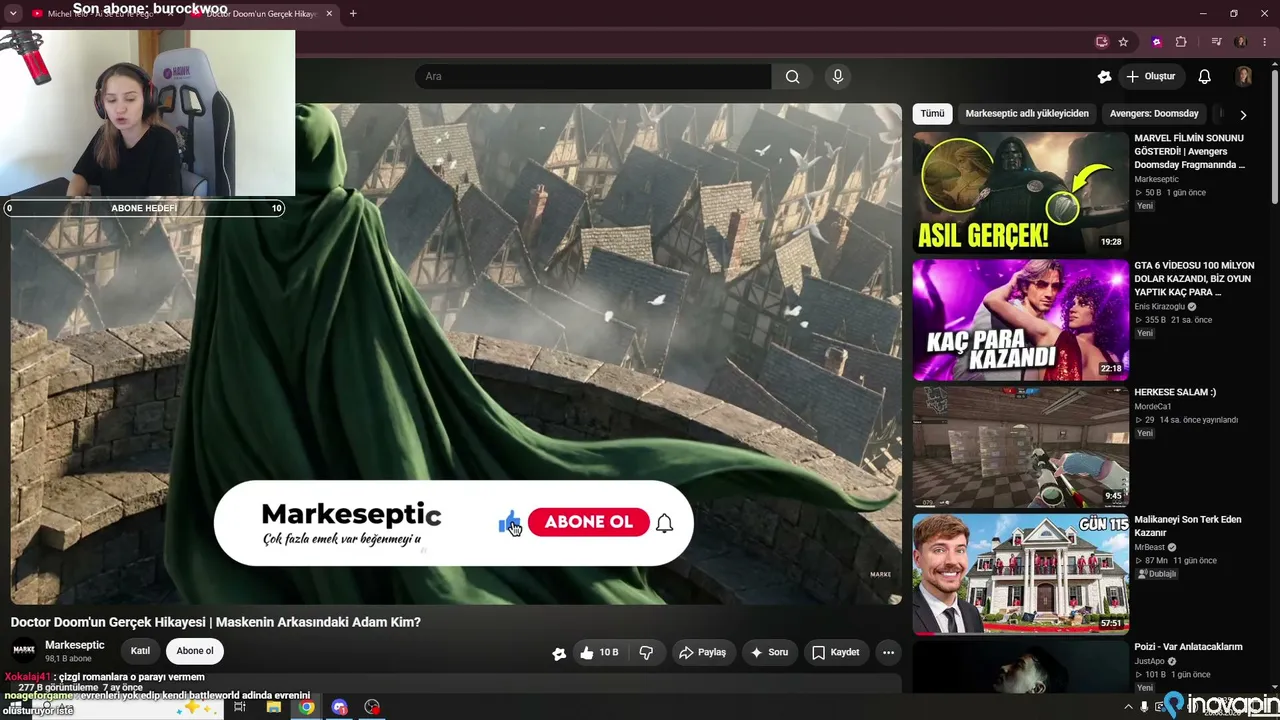
Task: Share the video with Paylaş
Action: coord(702,653)
